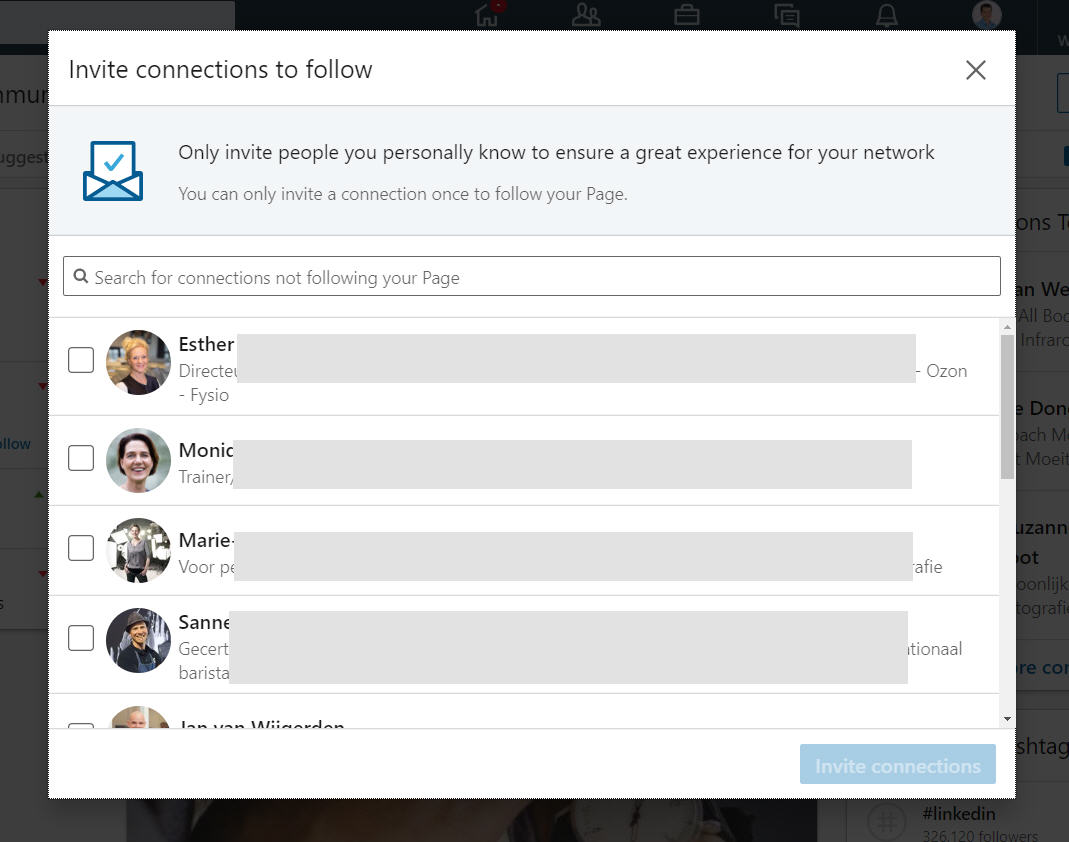Click the search magnifier icon

(80, 276)
